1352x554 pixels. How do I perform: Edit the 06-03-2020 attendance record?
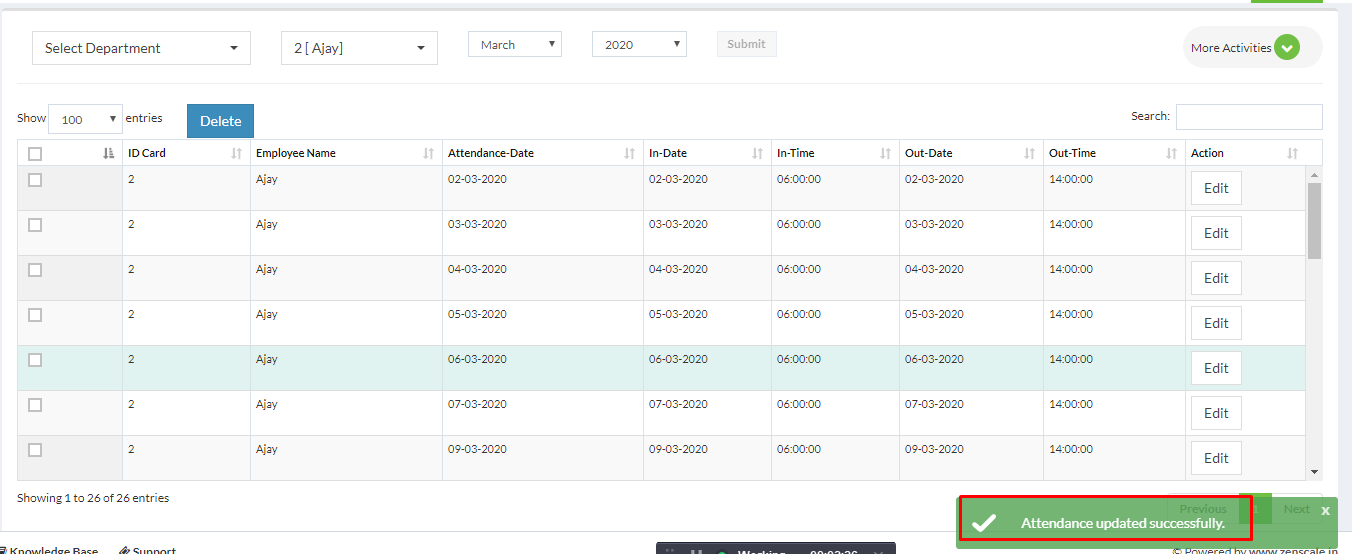click(1216, 368)
